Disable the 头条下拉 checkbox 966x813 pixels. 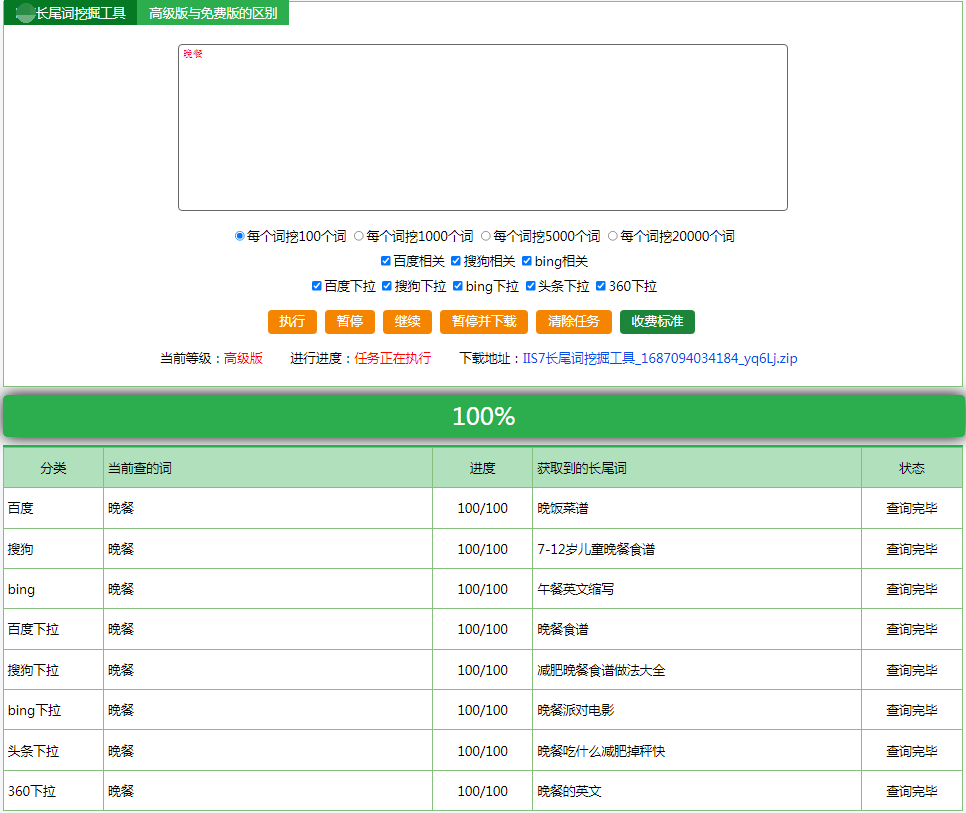tap(530, 286)
